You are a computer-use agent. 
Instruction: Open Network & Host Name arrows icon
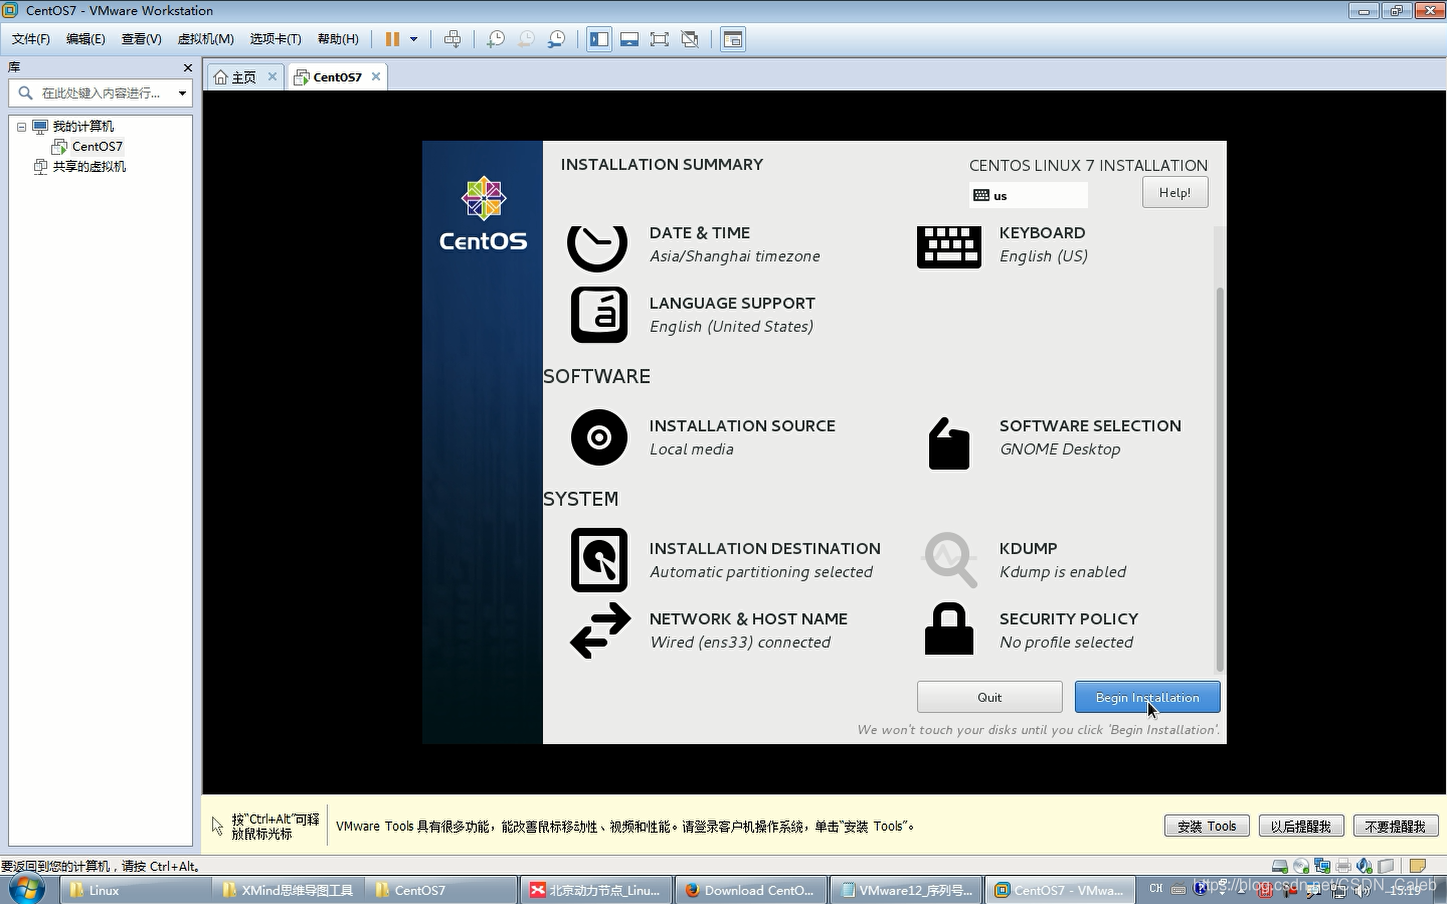pyautogui.click(x=600, y=630)
